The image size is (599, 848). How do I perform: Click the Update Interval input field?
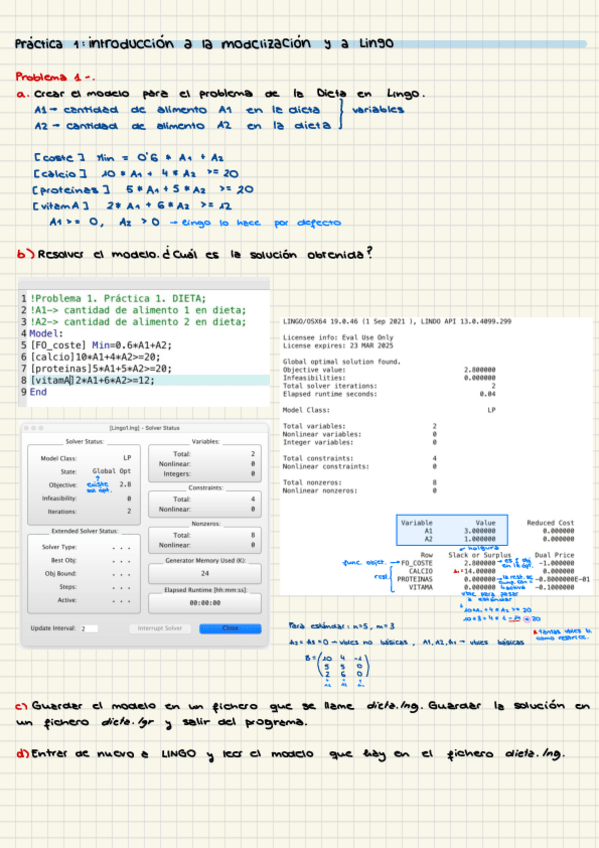(x=89, y=628)
